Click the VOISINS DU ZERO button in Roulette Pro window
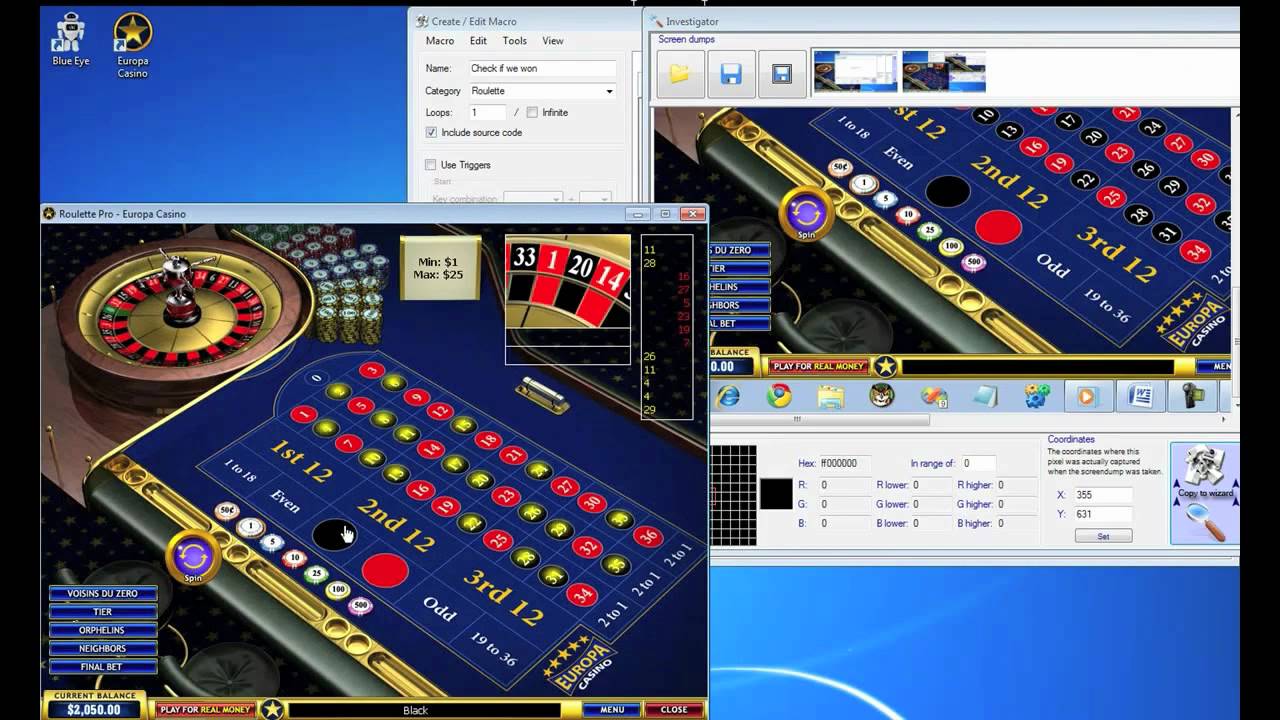The width and height of the screenshot is (1280, 720). tap(103, 593)
